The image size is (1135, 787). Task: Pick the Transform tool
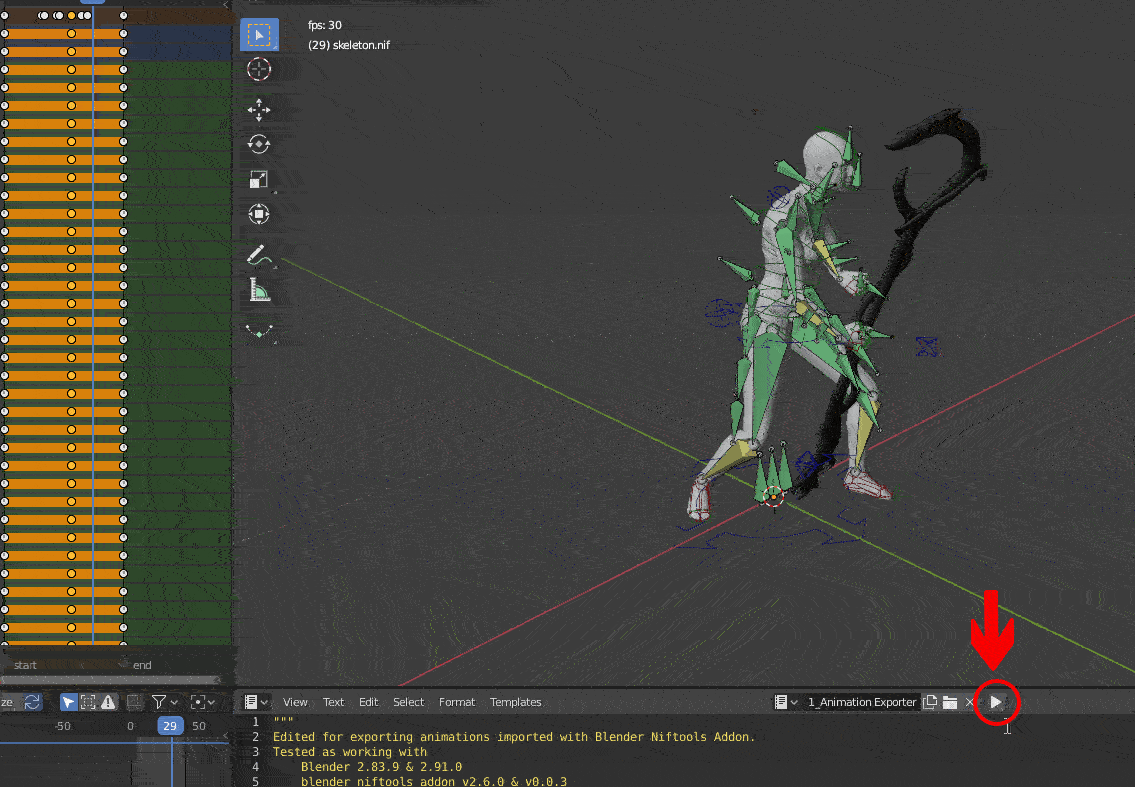pos(259,214)
